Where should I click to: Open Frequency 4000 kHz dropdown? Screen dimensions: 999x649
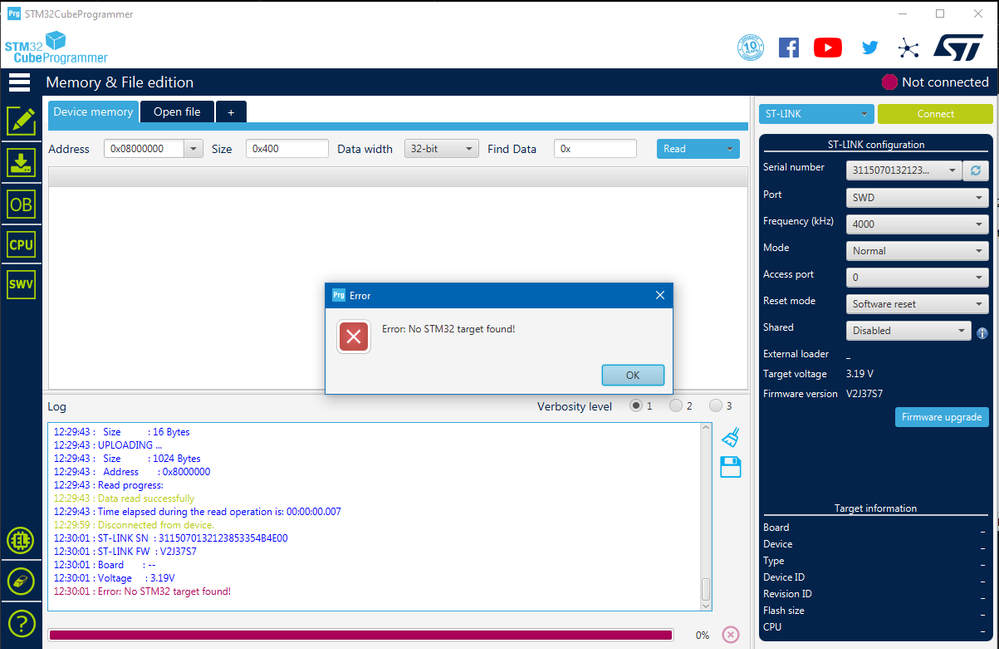[x=917, y=224]
